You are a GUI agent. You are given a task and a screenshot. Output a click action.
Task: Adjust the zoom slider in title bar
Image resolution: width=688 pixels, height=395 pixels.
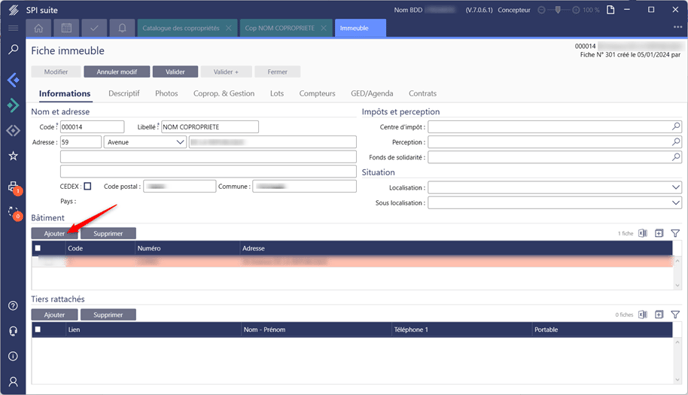point(558,10)
